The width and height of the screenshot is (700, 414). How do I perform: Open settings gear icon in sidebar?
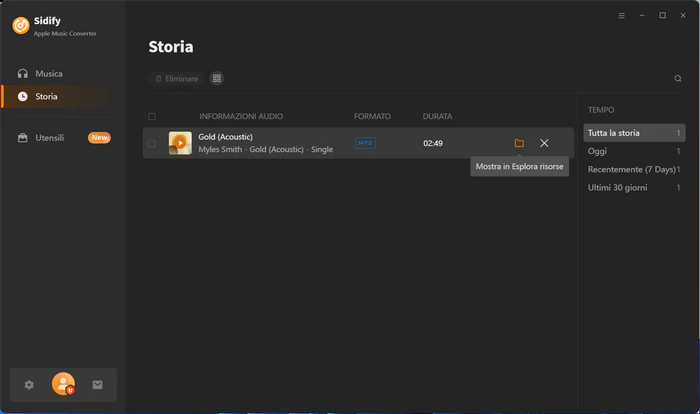point(29,385)
